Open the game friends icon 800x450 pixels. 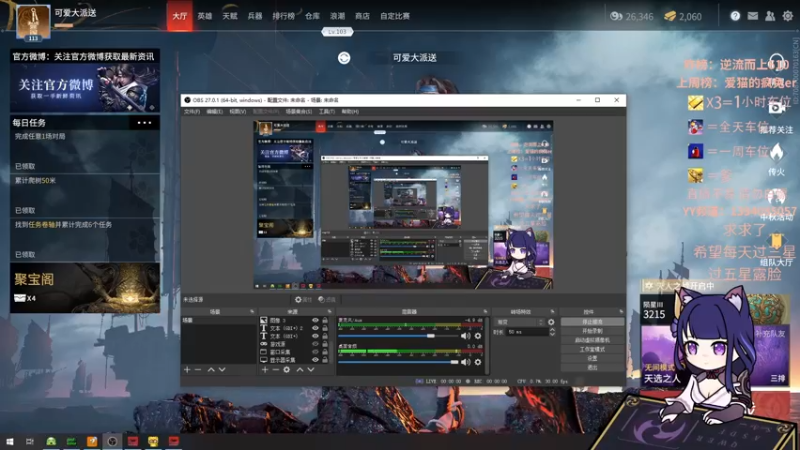tap(770, 16)
